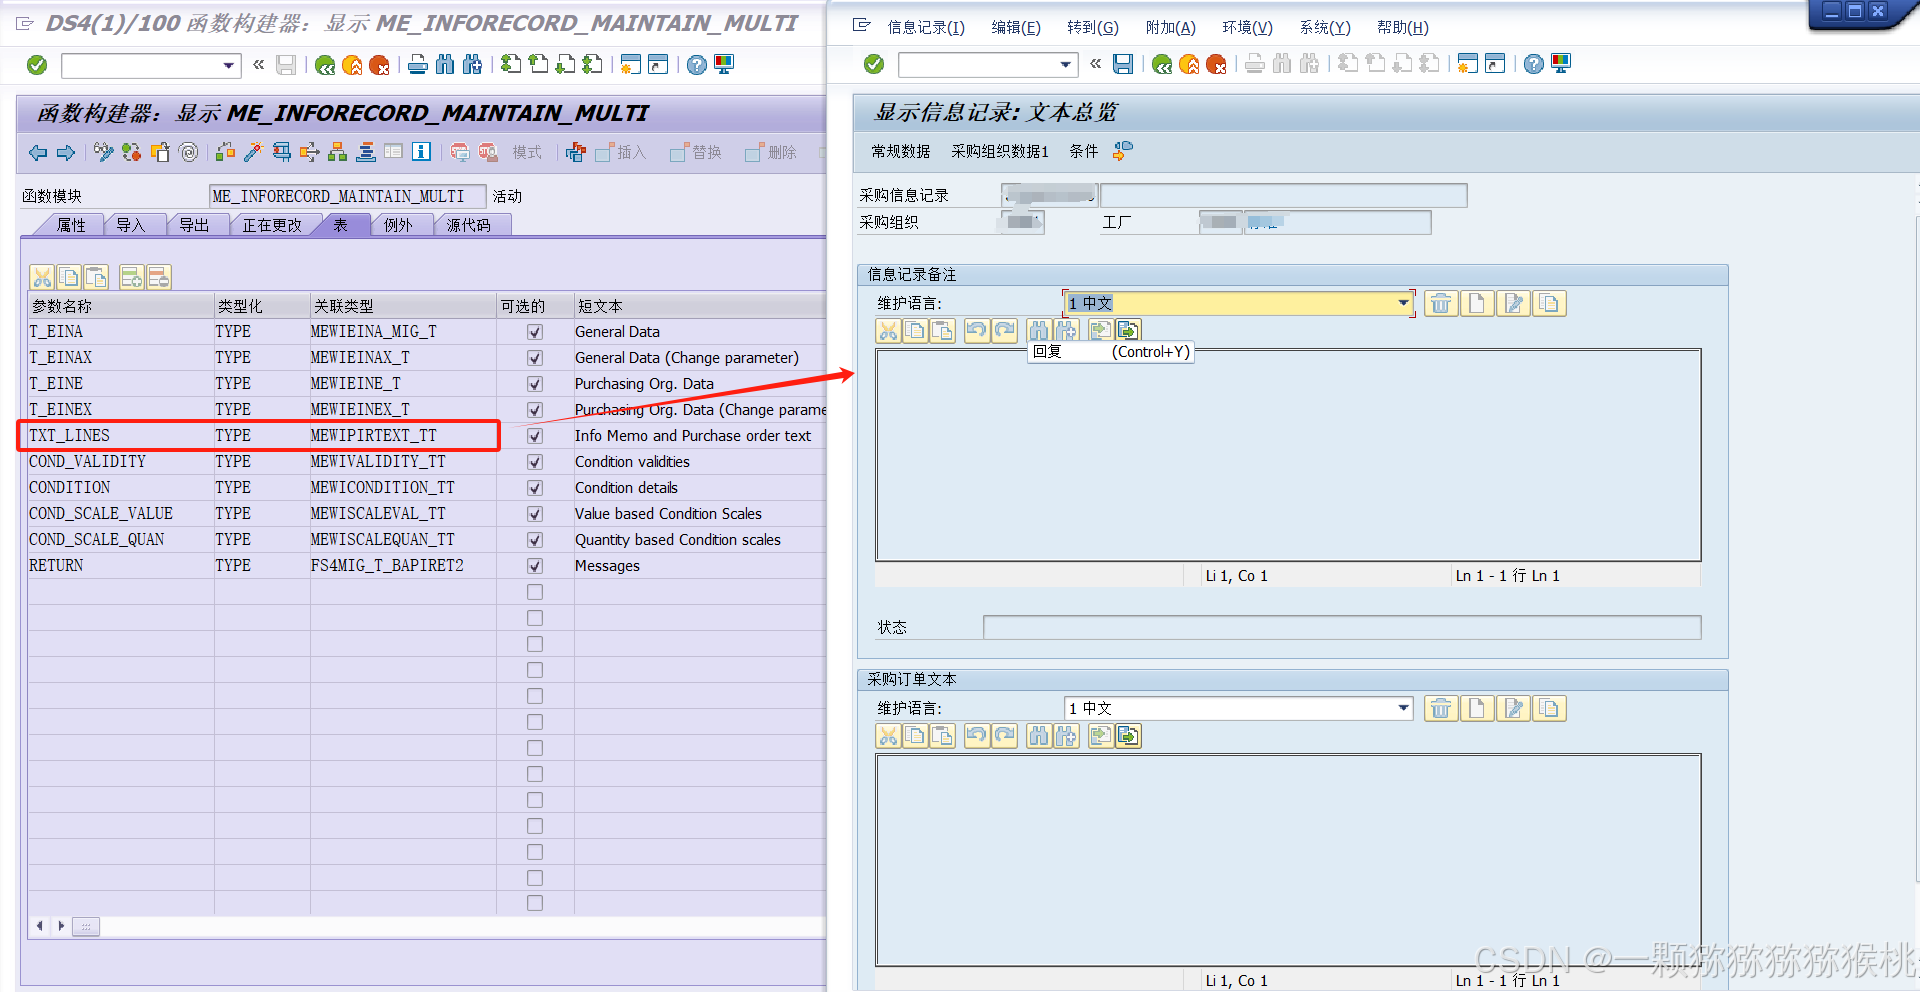Click the trash delete icon beside maintenance language
This screenshot has height=992, width=1920.
1440,303
